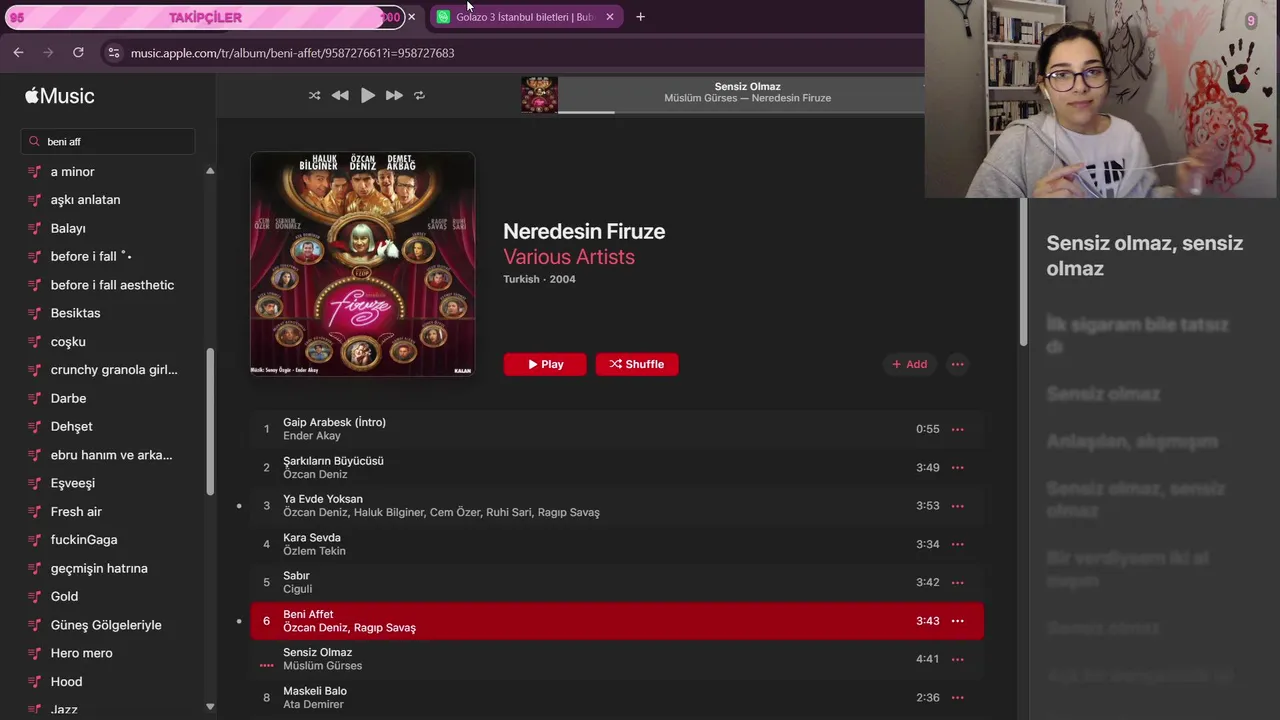Screen dimensions: 1280x720
Task: Open the aşkı anlatan playlist
Action: click(85, 200)
